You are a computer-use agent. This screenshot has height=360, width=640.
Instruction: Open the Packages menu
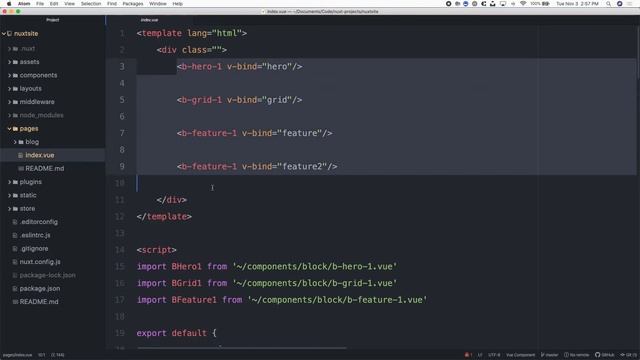[133, 4]
